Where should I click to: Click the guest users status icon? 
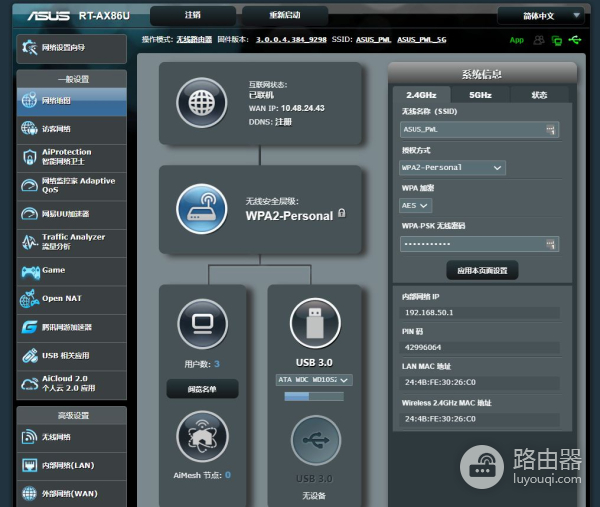point(539,40)
